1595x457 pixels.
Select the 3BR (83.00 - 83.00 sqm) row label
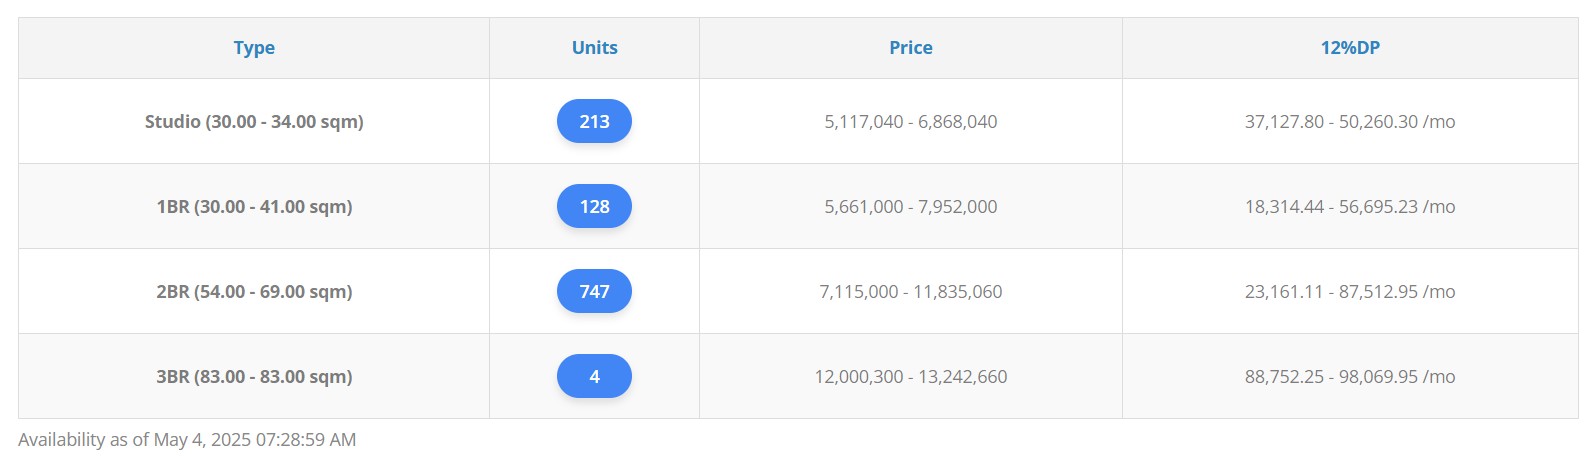(x=254, y=376)
